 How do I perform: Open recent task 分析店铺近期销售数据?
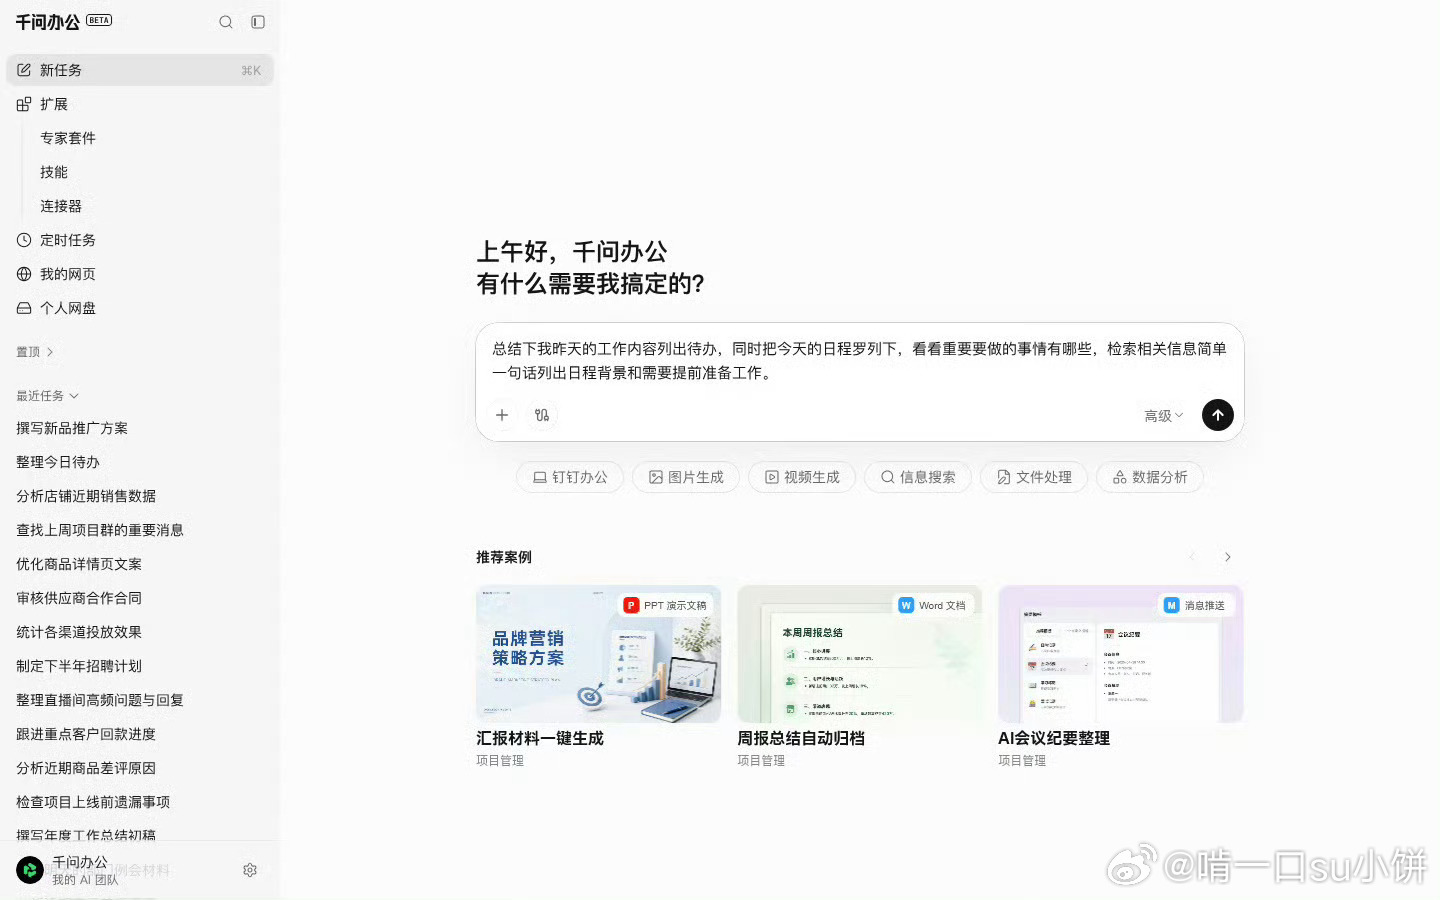(x=86, y=496)
